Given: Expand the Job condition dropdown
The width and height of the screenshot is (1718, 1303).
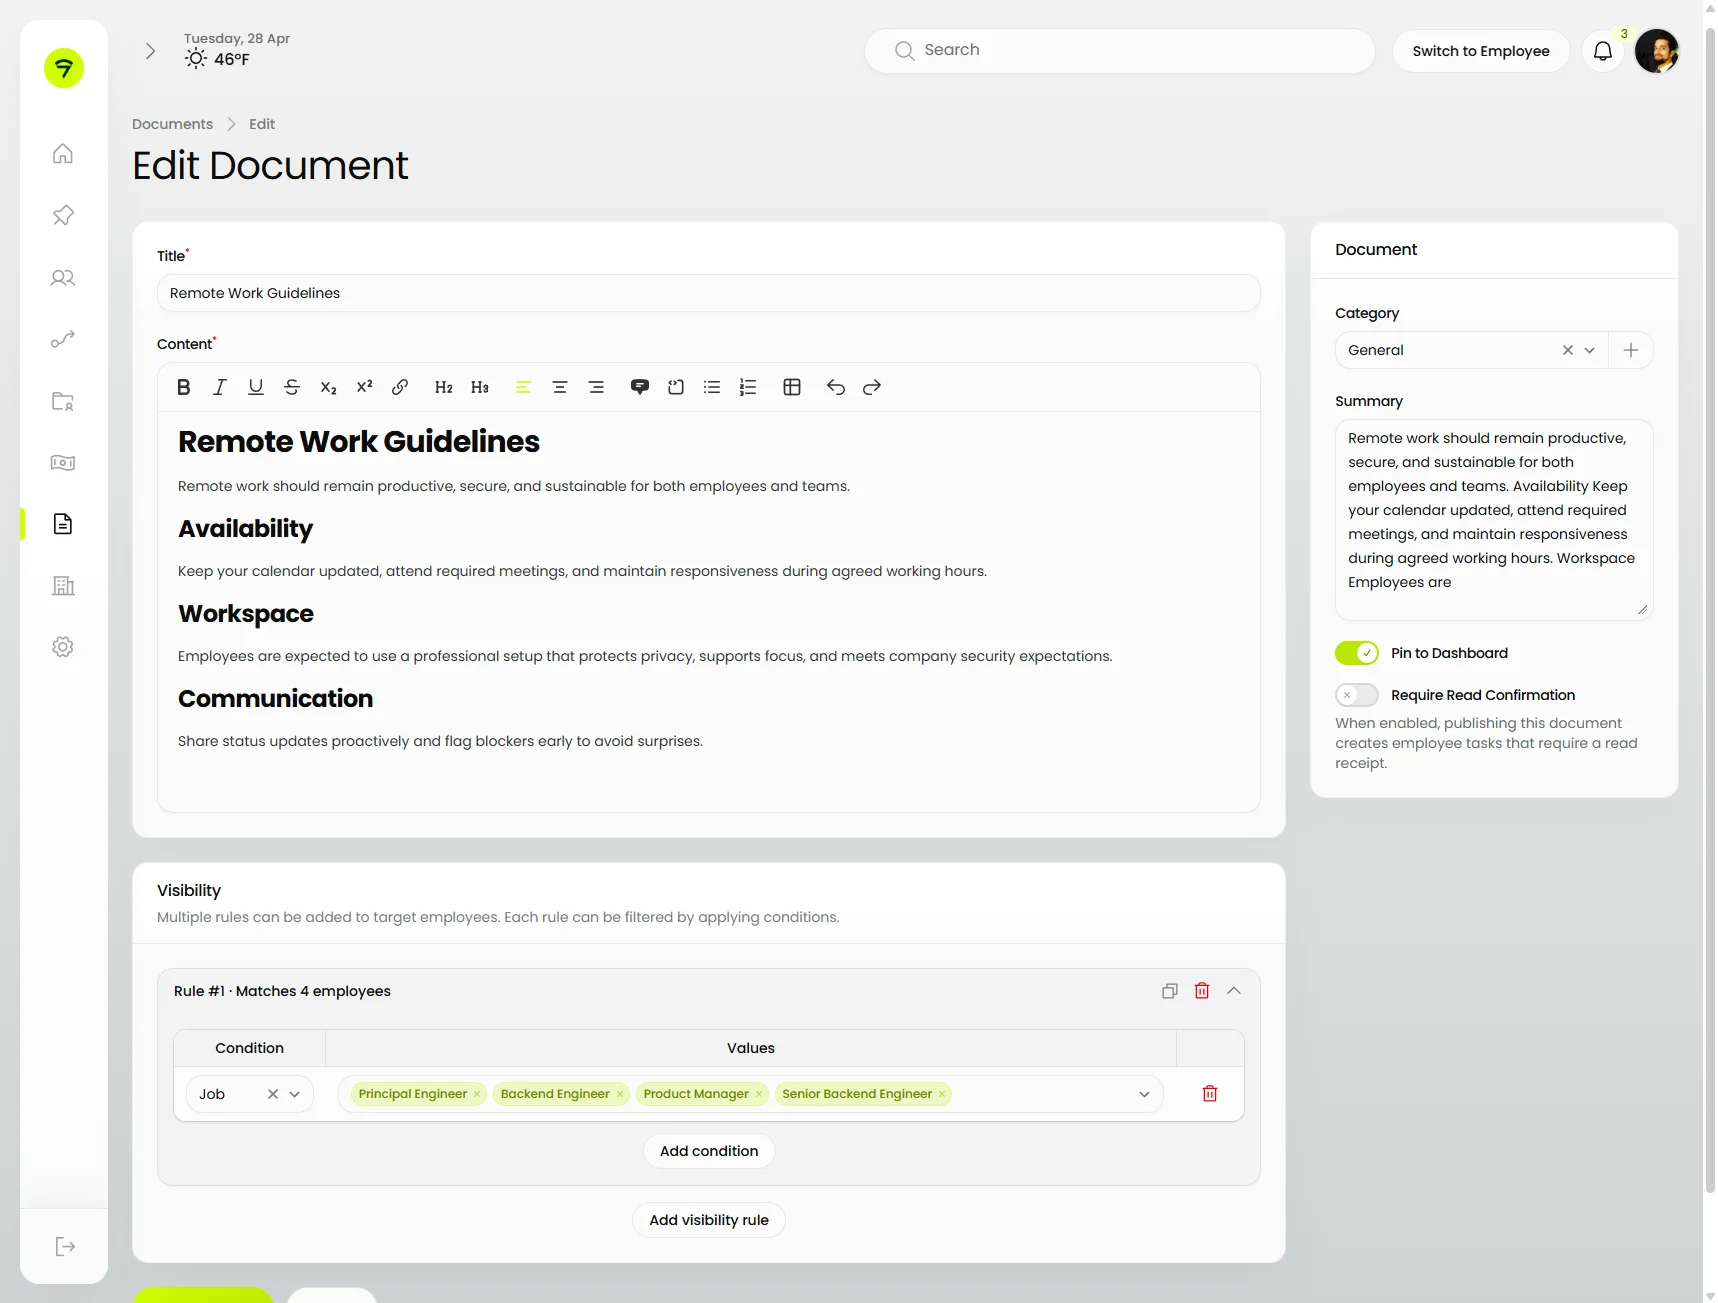Looking at the screenshot, I should click(296, 1093).
